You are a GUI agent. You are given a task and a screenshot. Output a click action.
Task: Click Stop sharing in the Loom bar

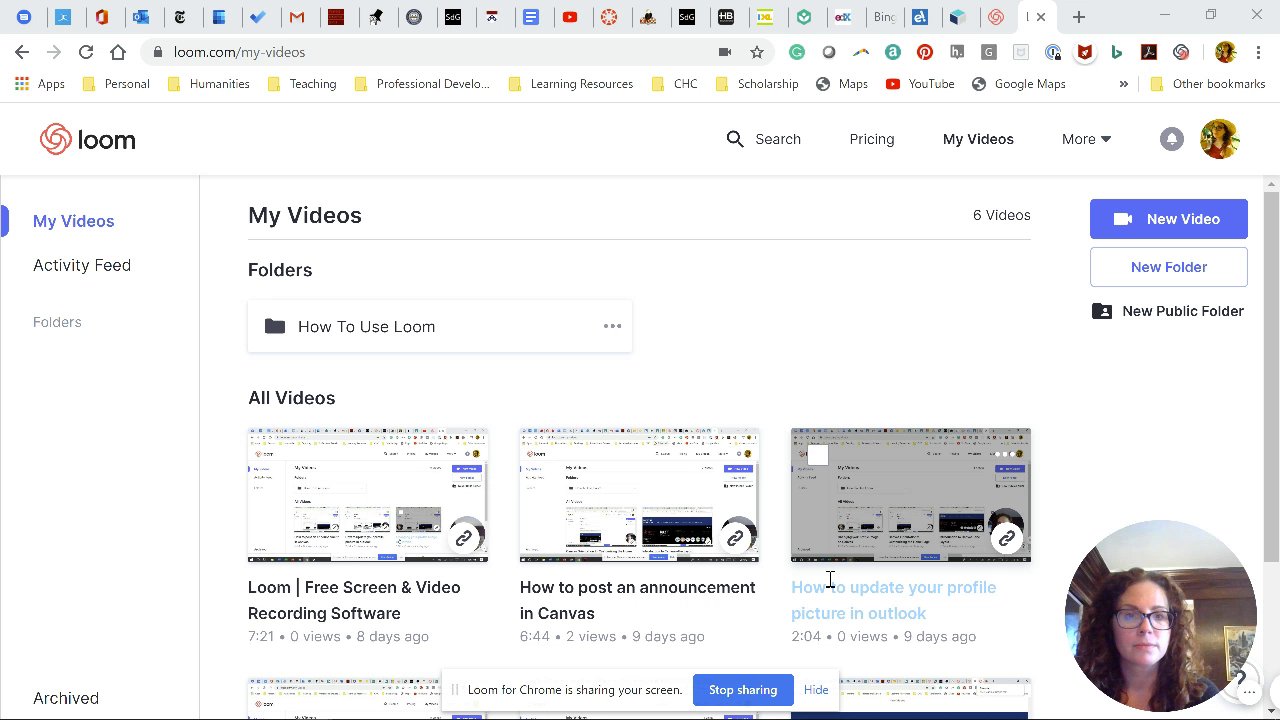(x=743, y=690)
